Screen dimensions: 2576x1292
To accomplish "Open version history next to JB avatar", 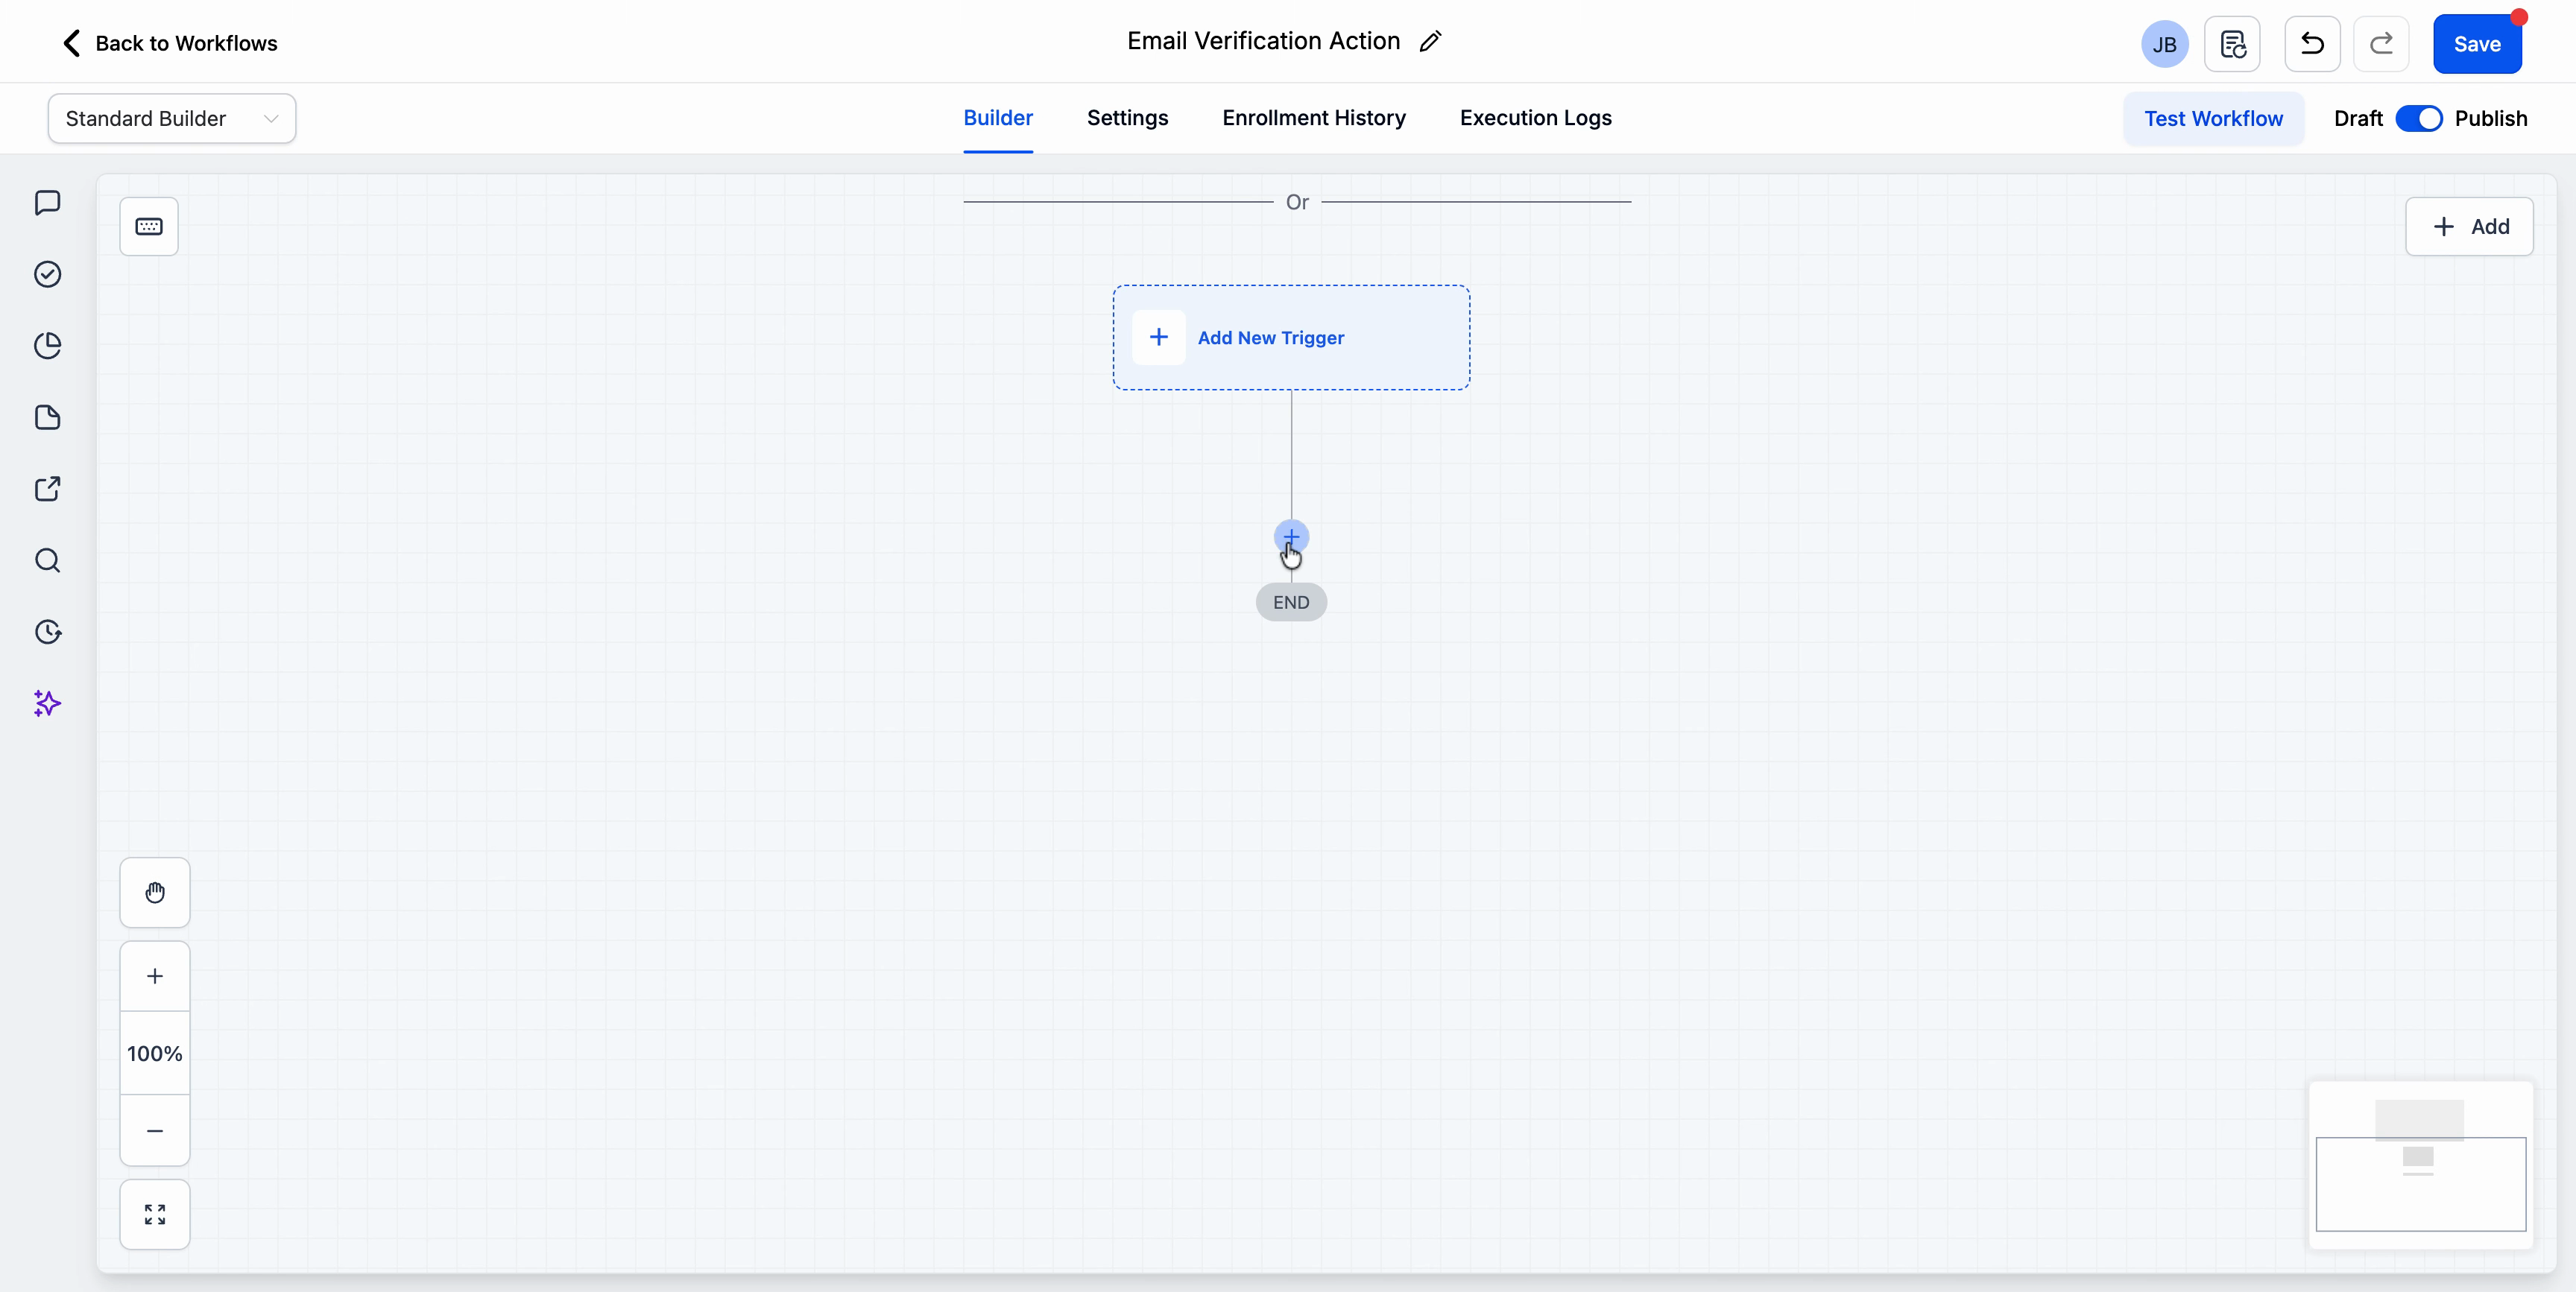I will pos(2232,44).
